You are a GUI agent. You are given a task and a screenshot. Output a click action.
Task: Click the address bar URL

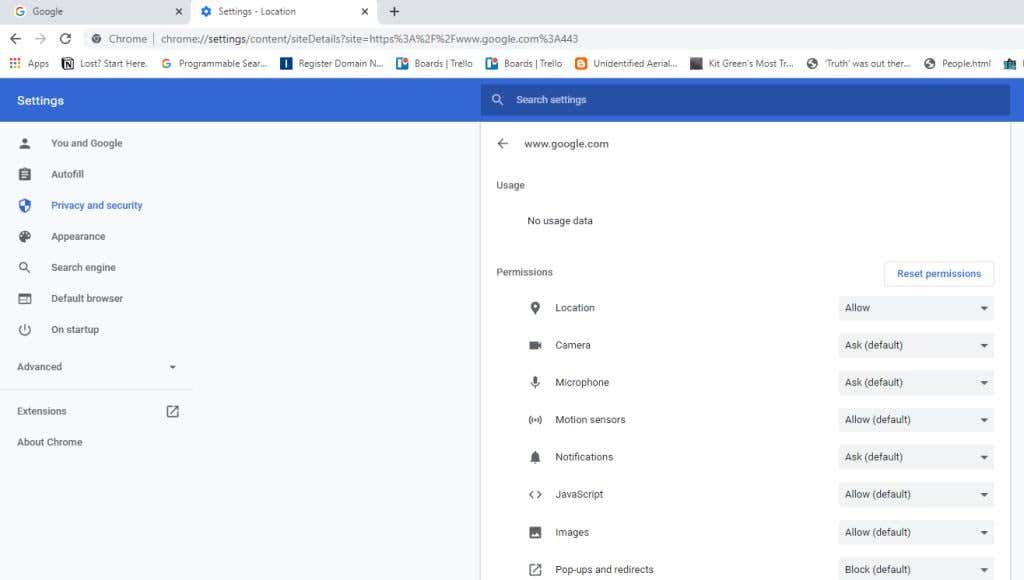369,39
